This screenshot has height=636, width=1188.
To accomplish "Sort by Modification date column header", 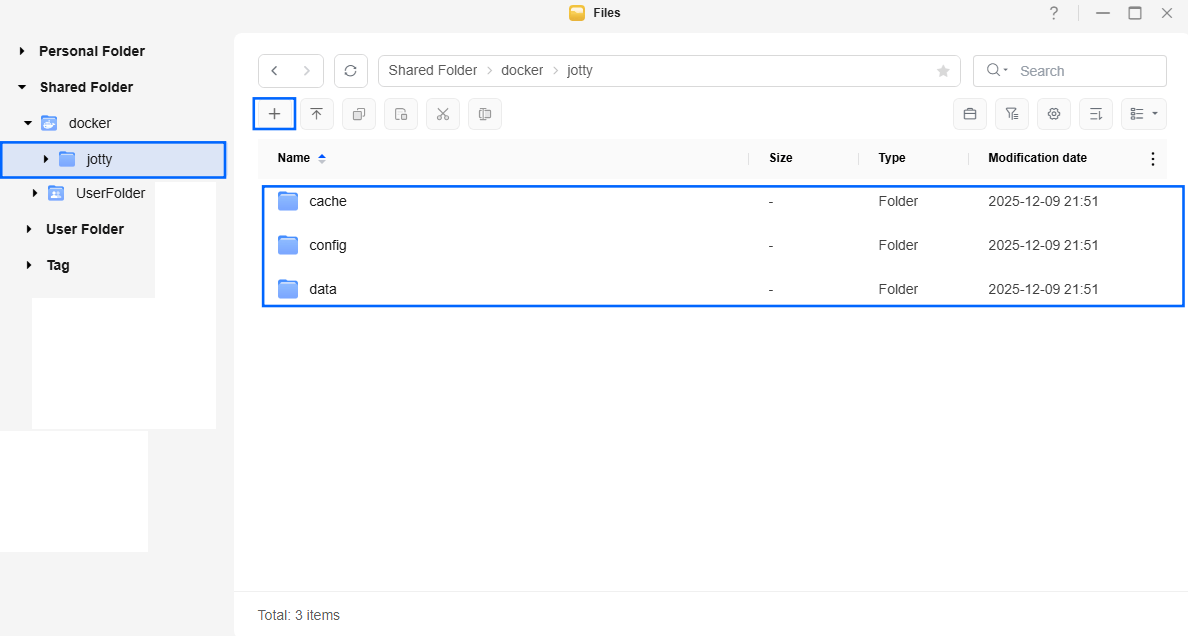I will 1037,158.
